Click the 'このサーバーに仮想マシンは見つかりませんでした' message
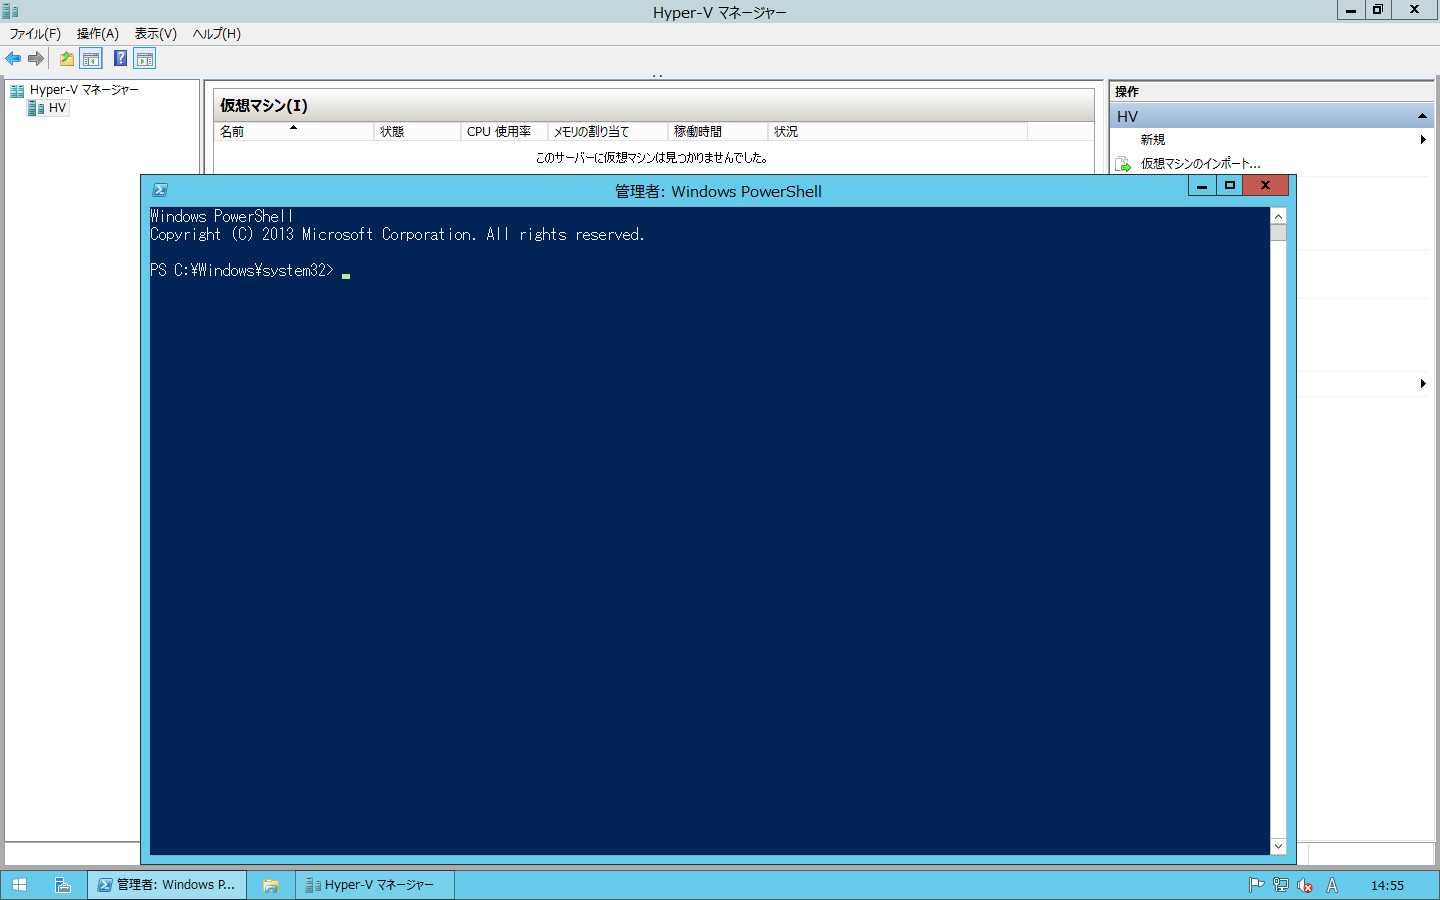 pos(652,158)
